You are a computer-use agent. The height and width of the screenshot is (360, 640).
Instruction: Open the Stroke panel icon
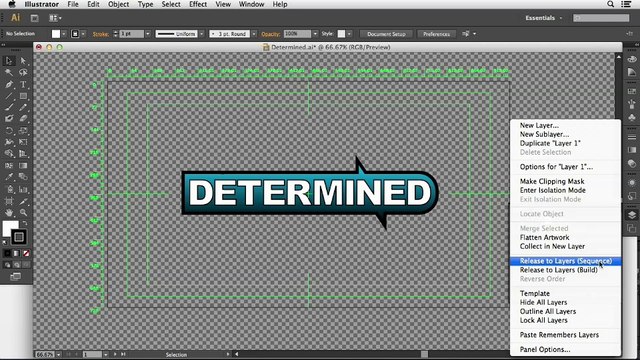[x=632, y=137]
